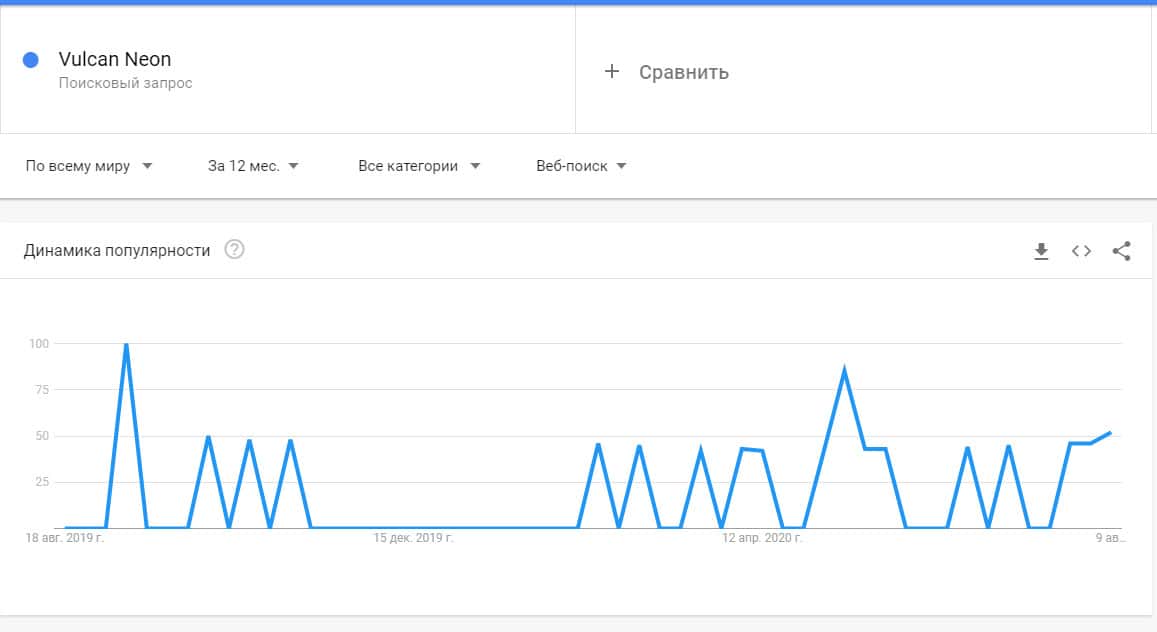Viewport: 1157px width, 632px height.
Task: Click the 15 дек. 2019 г. axis label
Action: coord(413,538)
